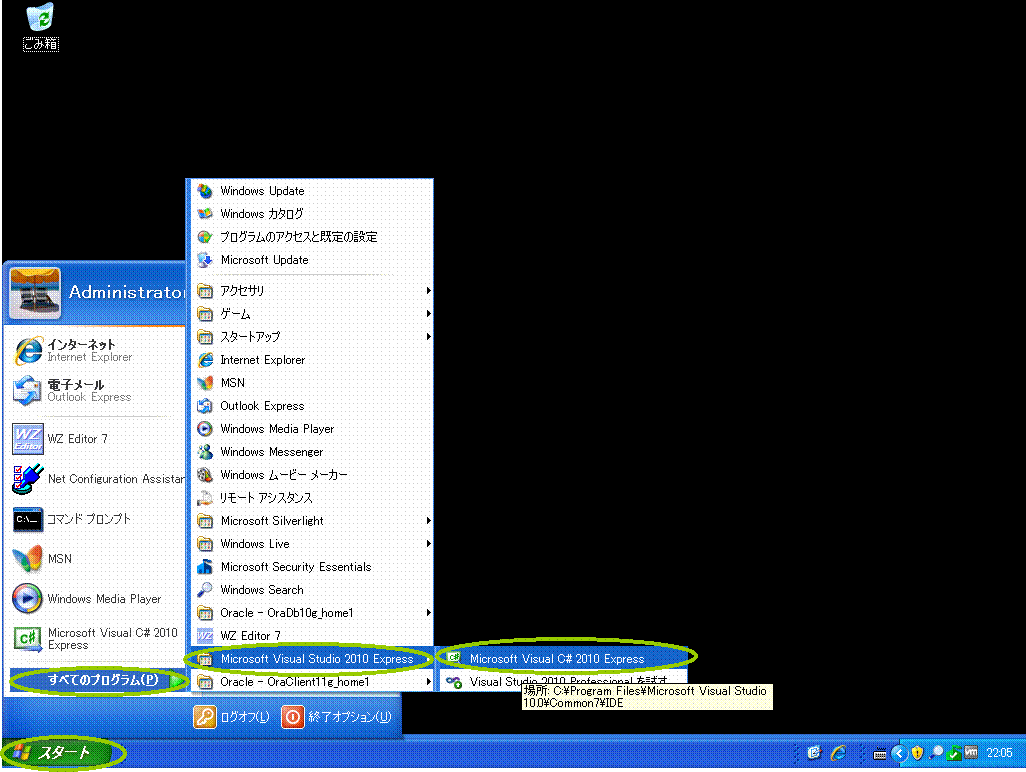Click the Windows Update globe icon
The image size is (1026, 772).
click(x=205, y=190)
